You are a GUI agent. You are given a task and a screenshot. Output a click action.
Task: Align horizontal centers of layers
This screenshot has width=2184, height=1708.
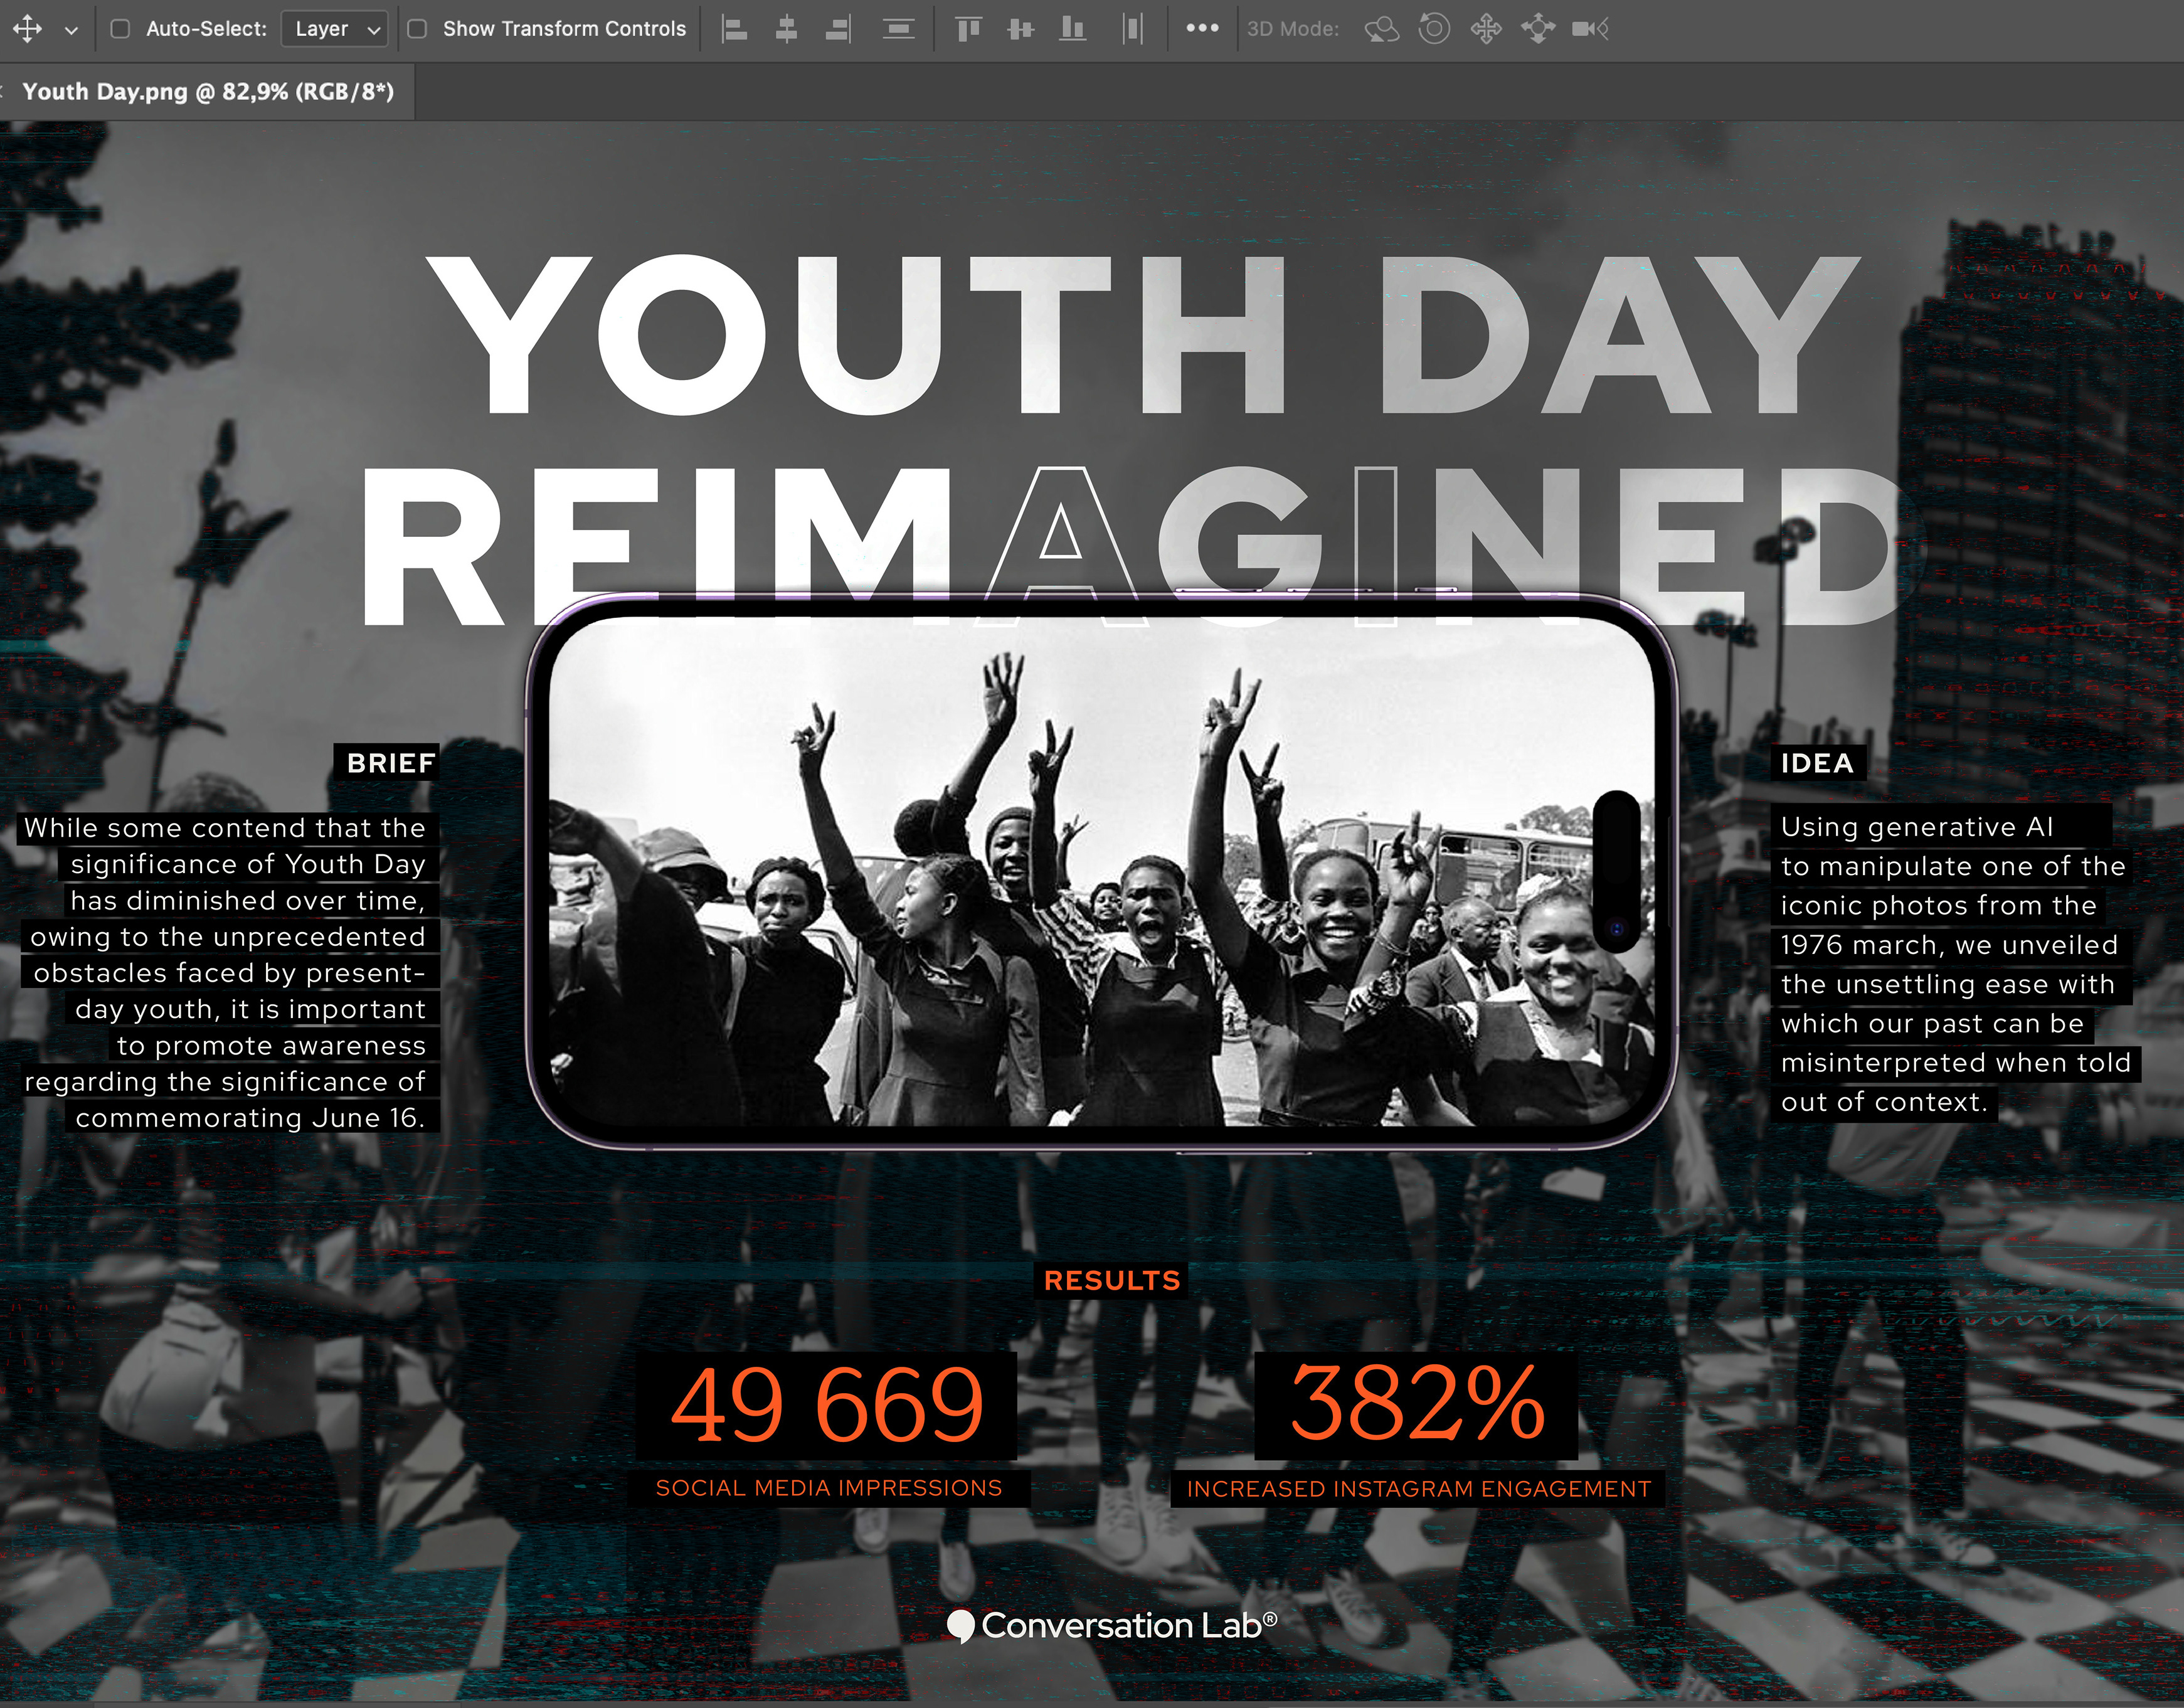[787, 29]
